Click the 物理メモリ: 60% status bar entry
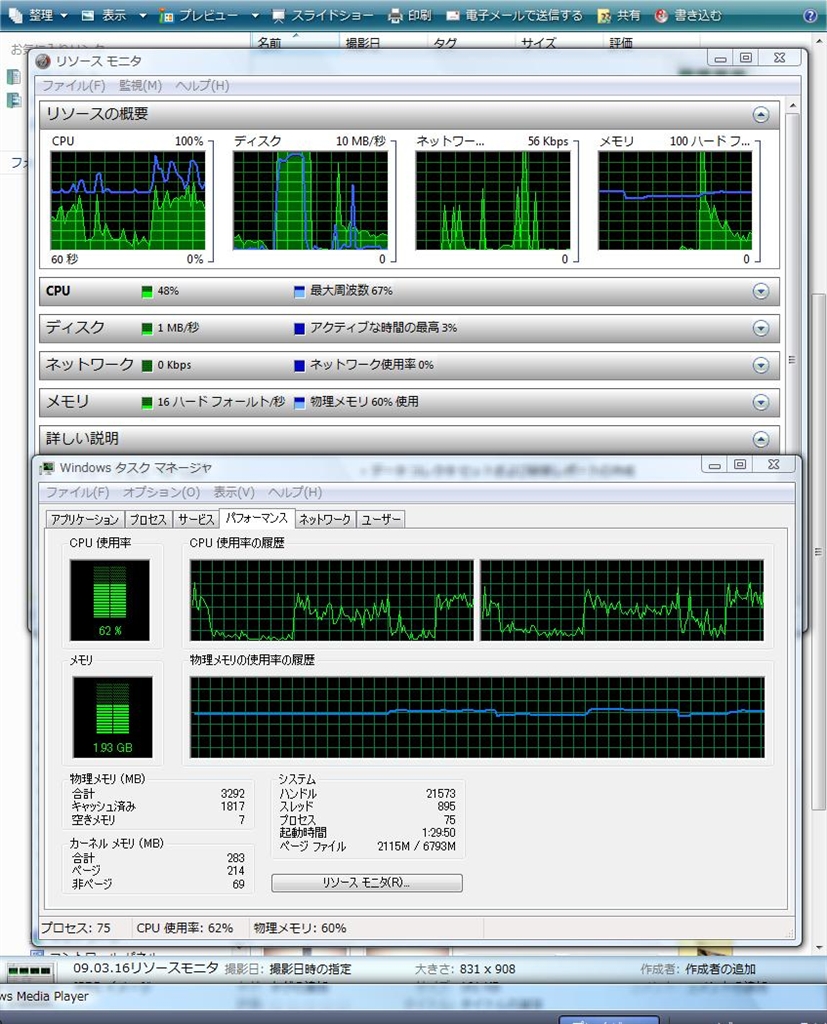 [300, 928]
